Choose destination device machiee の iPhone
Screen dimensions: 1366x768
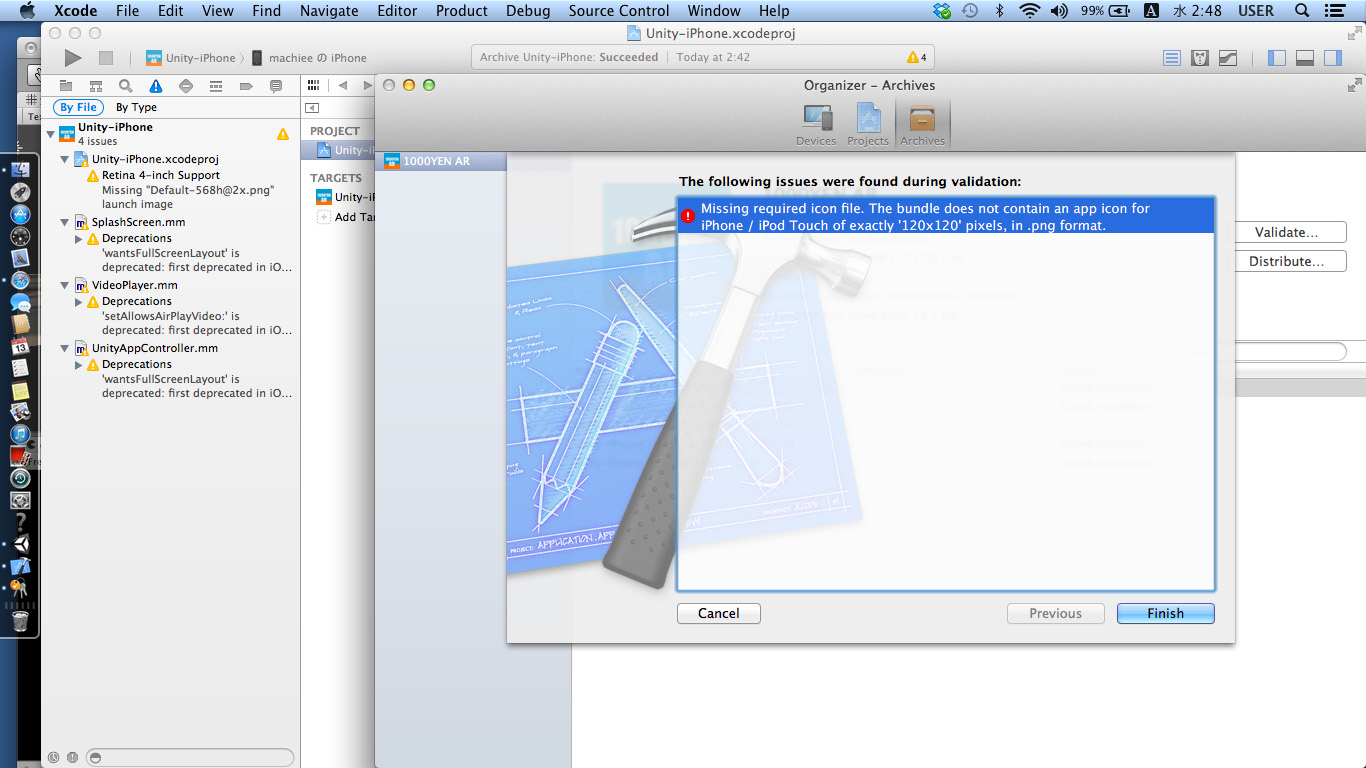[308, 58]
